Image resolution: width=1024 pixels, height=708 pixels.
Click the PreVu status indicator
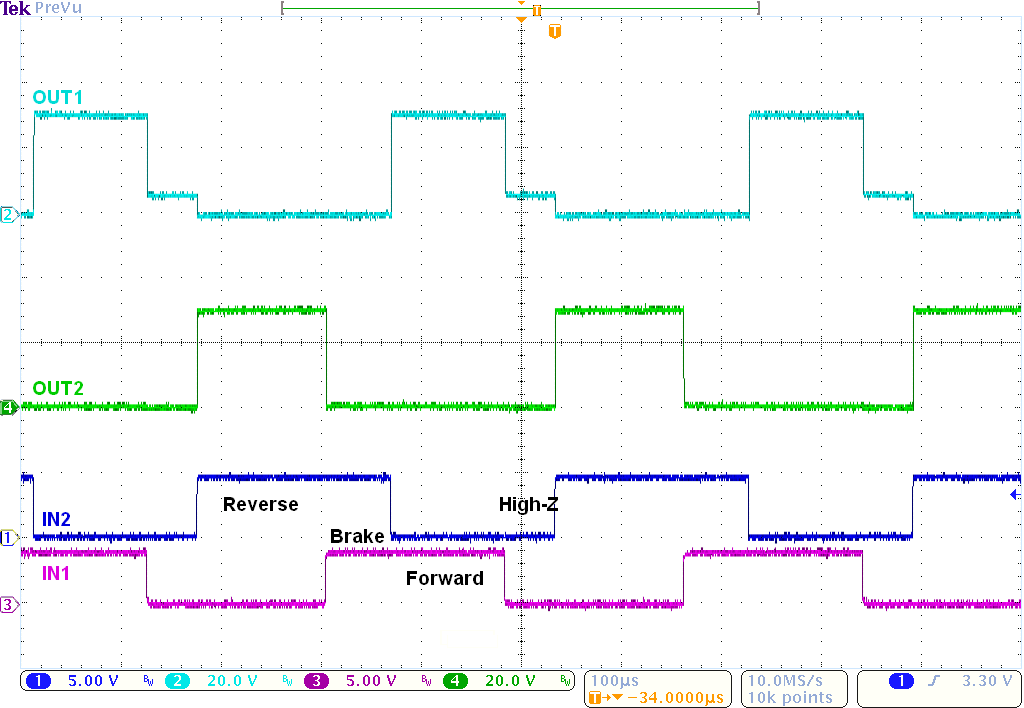click(57, 8)
